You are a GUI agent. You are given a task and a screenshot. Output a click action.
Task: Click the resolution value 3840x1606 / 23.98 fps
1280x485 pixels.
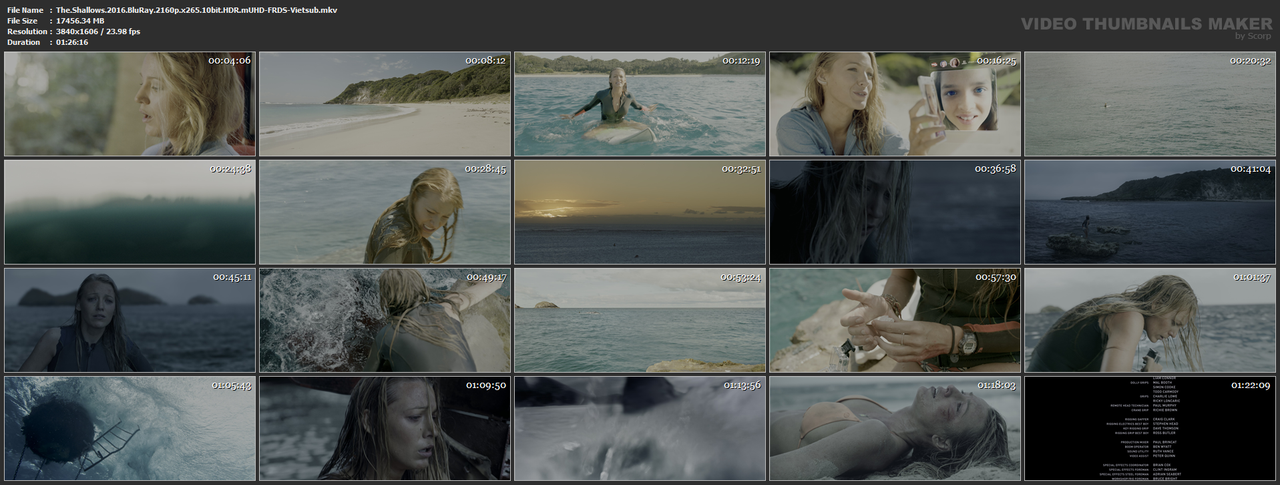98,32
